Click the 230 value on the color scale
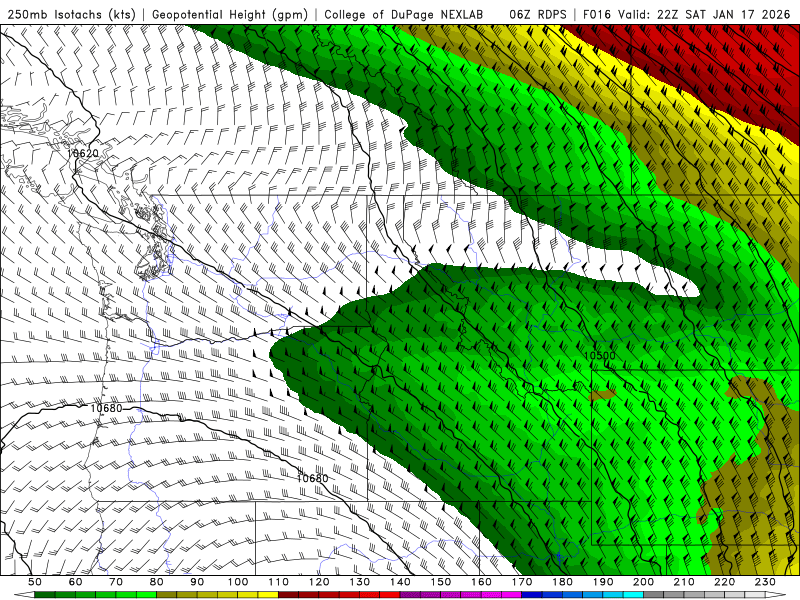Screen dimensions: 800x600 (x=765, y=582)
